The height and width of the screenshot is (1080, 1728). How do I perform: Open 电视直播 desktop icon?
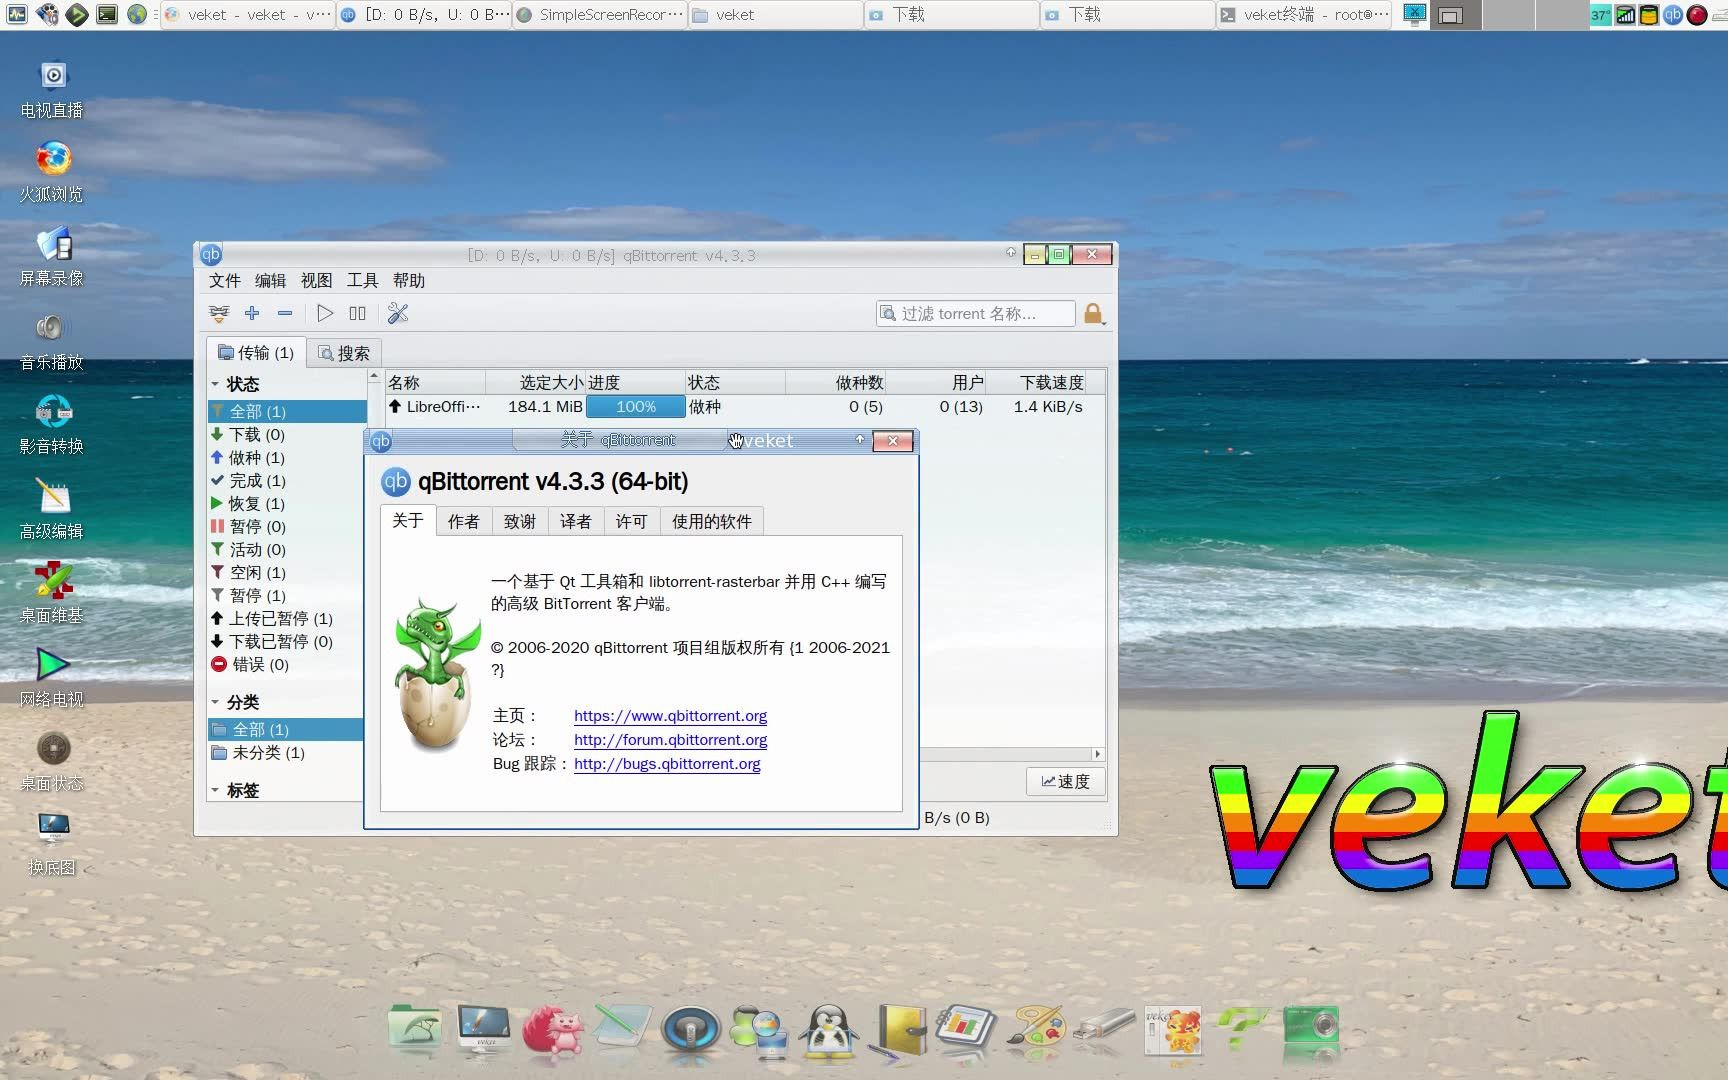click(x=52, y=90)
